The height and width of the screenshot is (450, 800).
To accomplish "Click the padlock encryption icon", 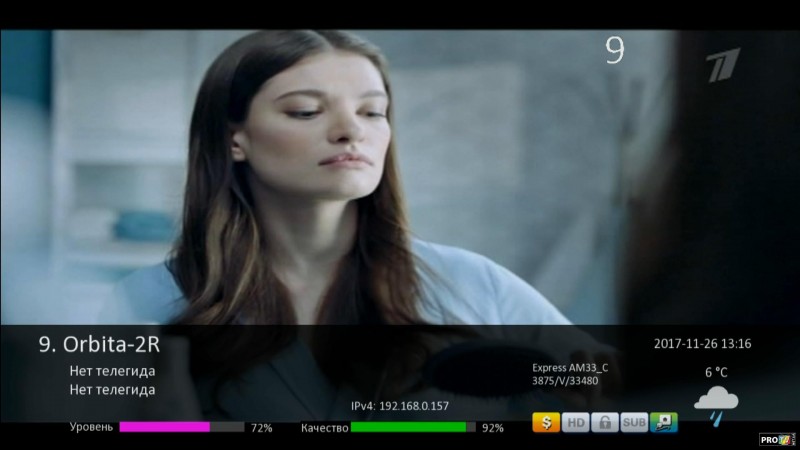I will (604, 422).
